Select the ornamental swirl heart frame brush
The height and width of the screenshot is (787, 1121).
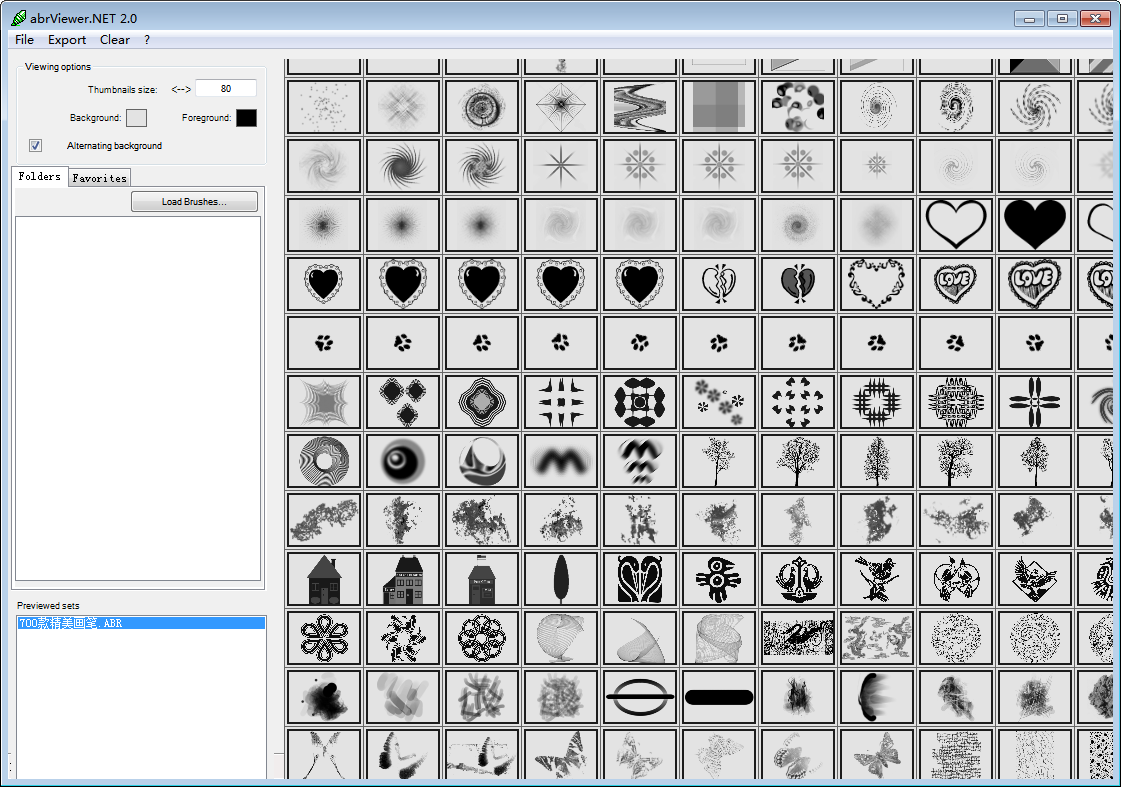[877, 284]
